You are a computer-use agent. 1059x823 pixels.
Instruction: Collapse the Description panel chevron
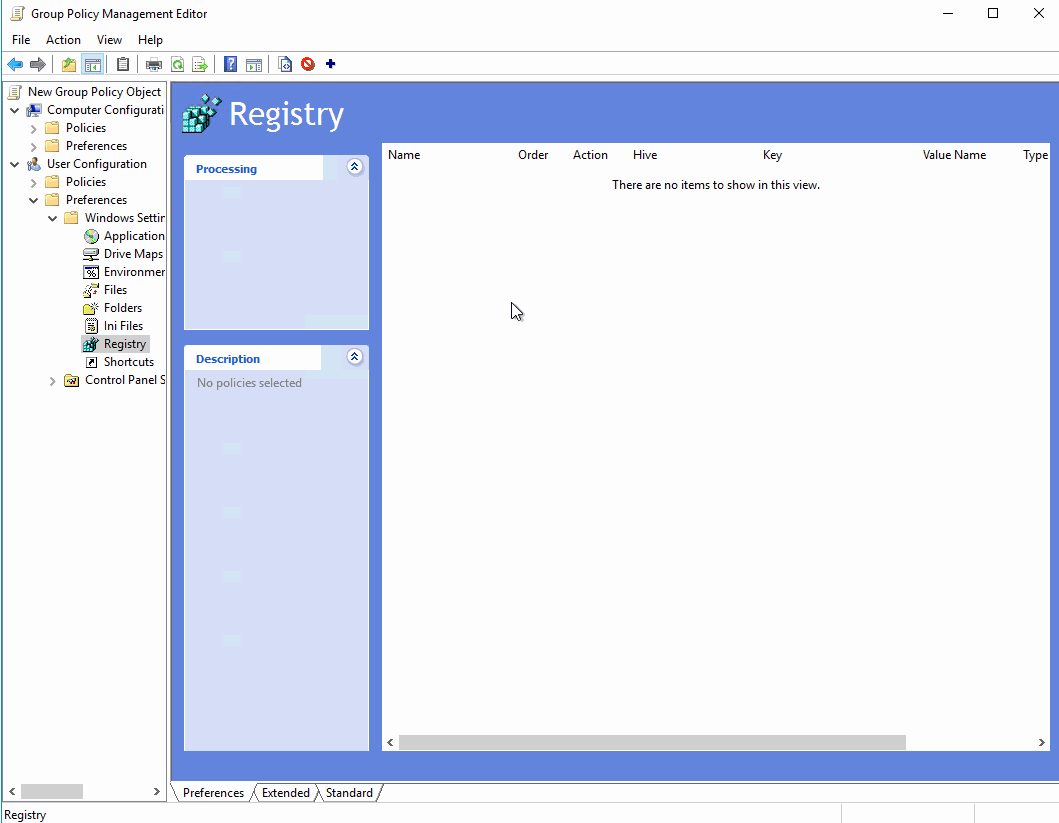[354, 356]
